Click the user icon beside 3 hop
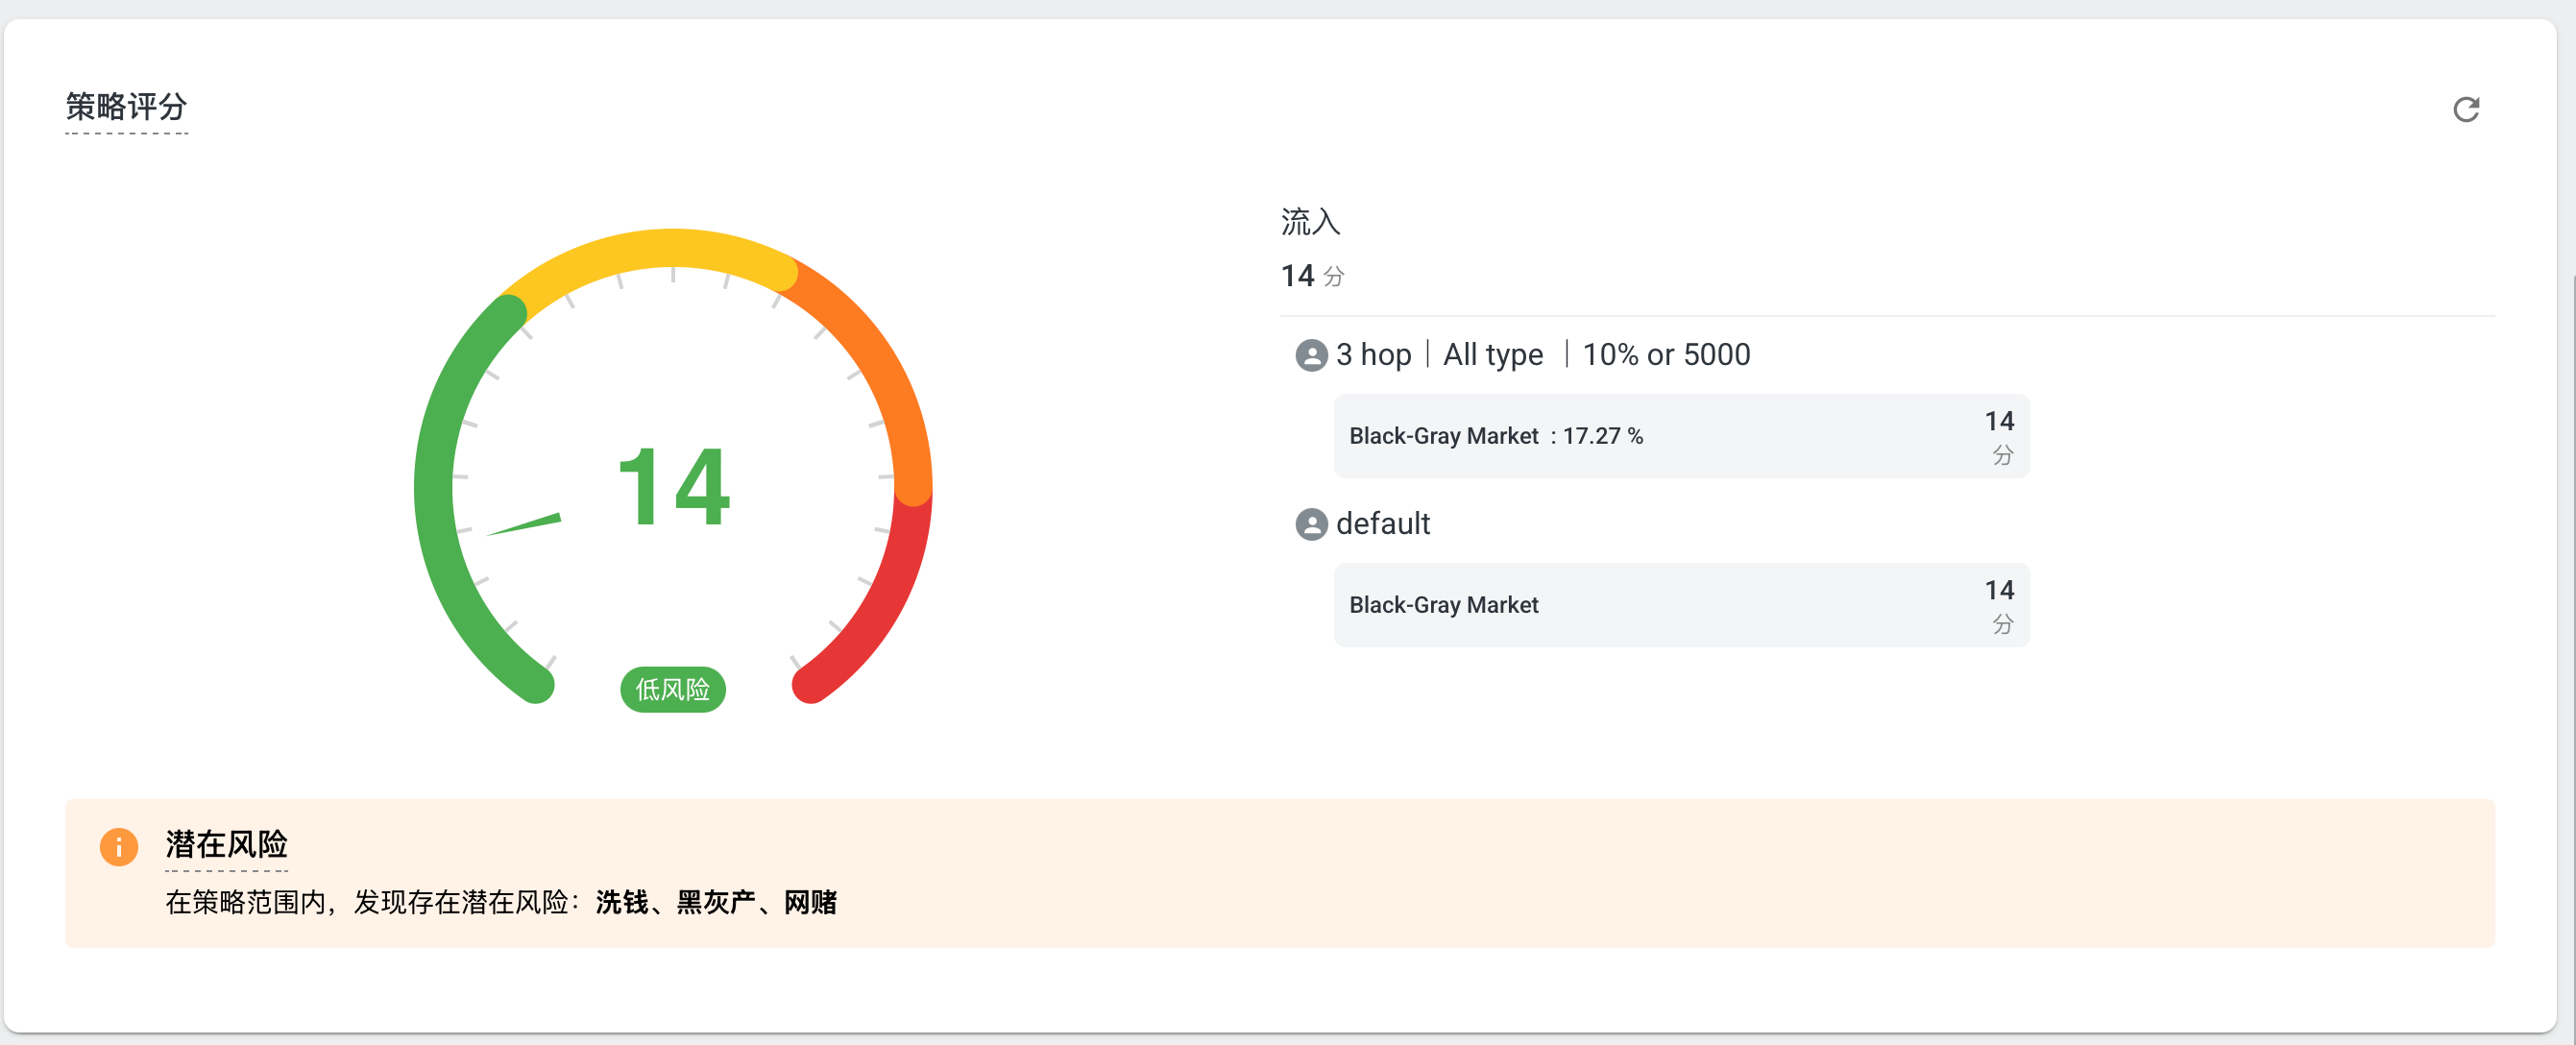Viewport: 2576px width, 1045px height. pos(1311,355)
